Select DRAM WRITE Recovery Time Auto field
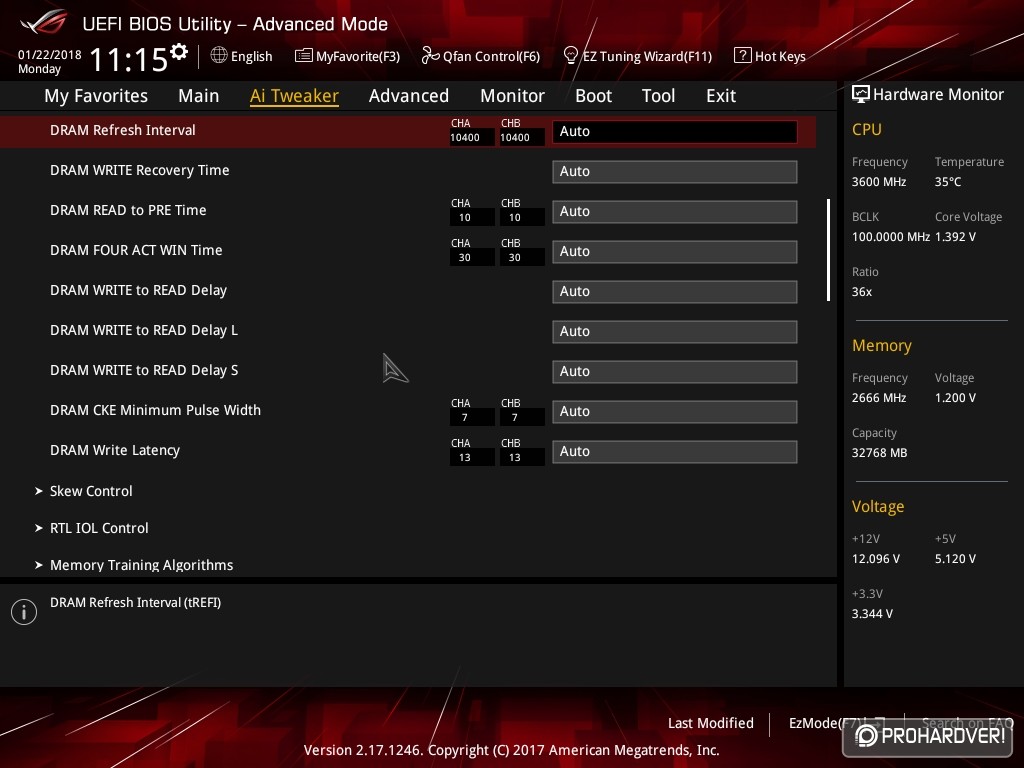Screen dimensions: 1024x768 click(x=675, y=171)
